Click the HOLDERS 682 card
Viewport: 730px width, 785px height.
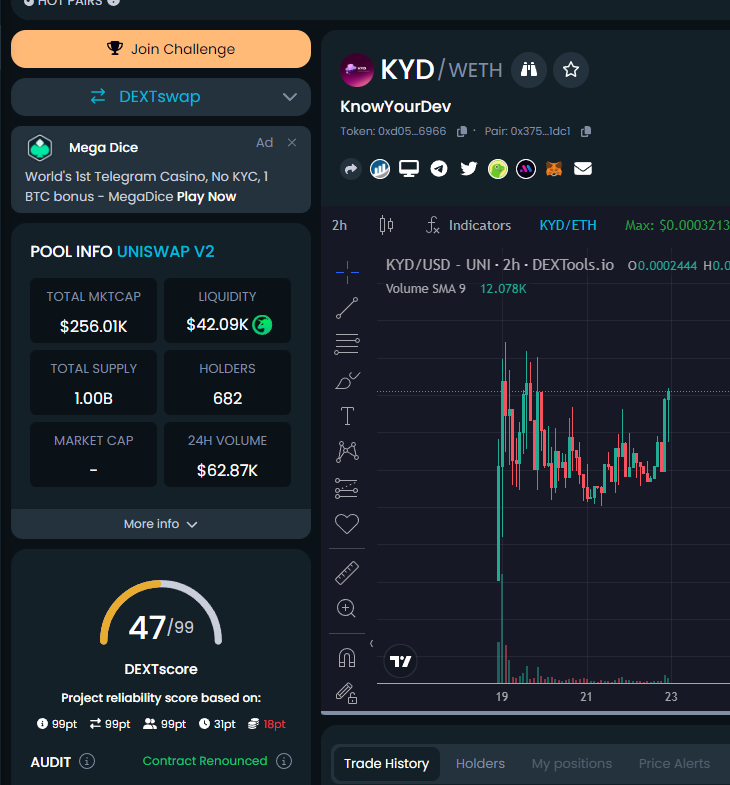[227, 382]
